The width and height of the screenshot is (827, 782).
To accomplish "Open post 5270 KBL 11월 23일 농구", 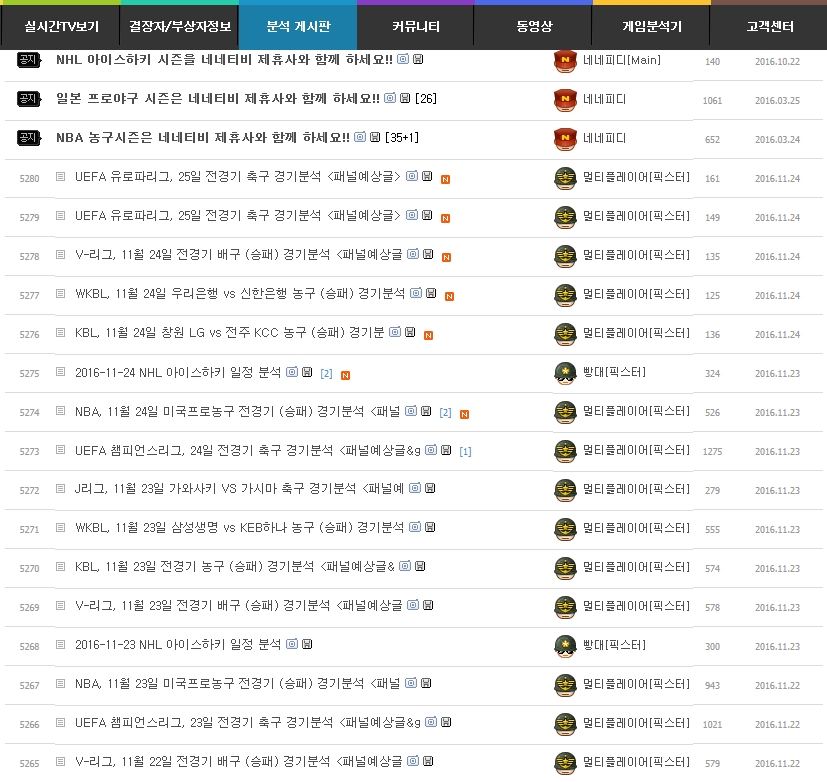I will 234,567.
